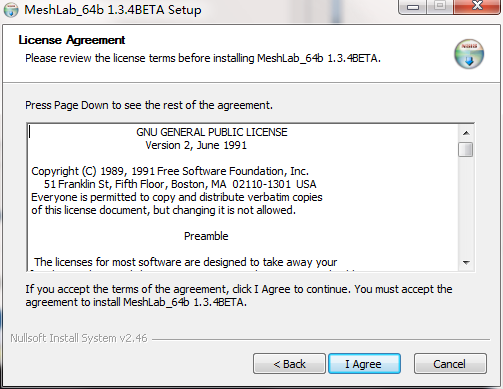Viewport: 503px width, 389px height.
Task: Click the Nullsoft Install System v2.46 label
Action: coord(79,338)
